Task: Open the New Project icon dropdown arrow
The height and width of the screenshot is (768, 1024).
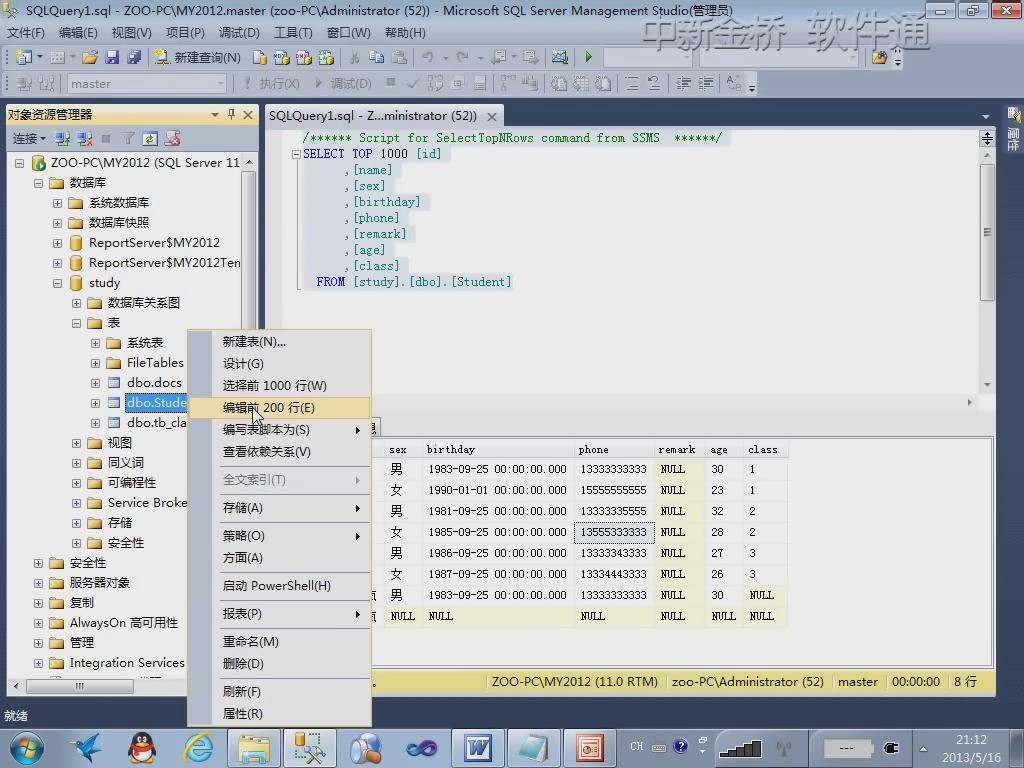Action: tap(40, 57)
